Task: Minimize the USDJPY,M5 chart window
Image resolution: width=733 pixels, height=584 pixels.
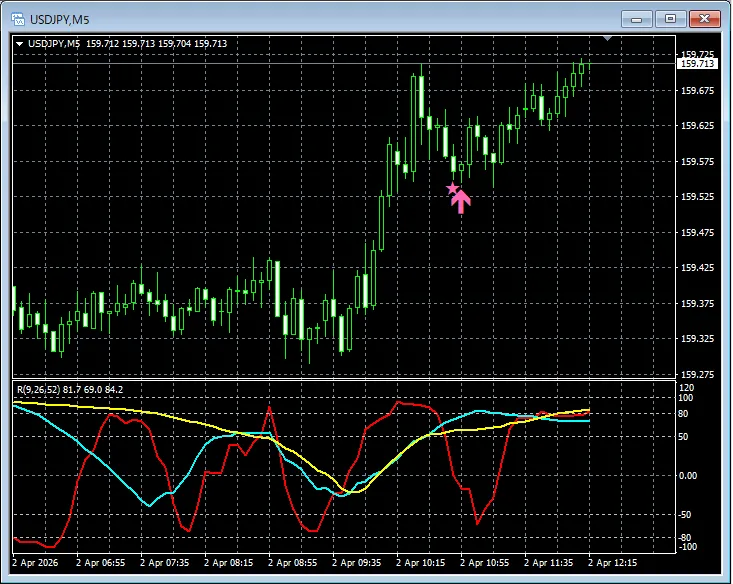Action: [637, 19]
